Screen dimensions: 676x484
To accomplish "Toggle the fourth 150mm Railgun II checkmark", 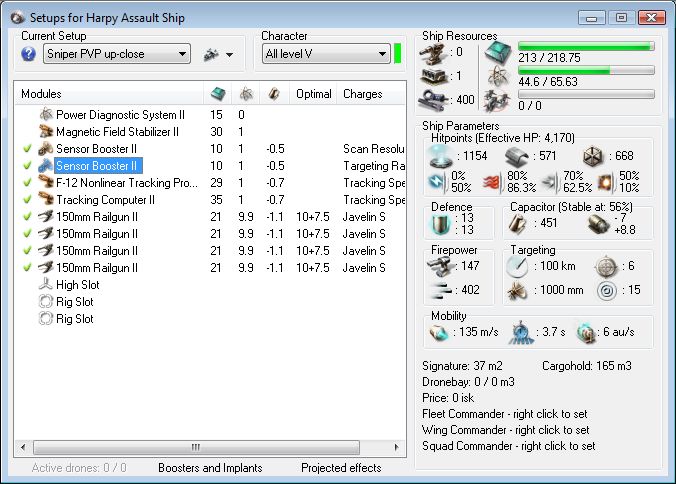I will (x=27, y=268).
